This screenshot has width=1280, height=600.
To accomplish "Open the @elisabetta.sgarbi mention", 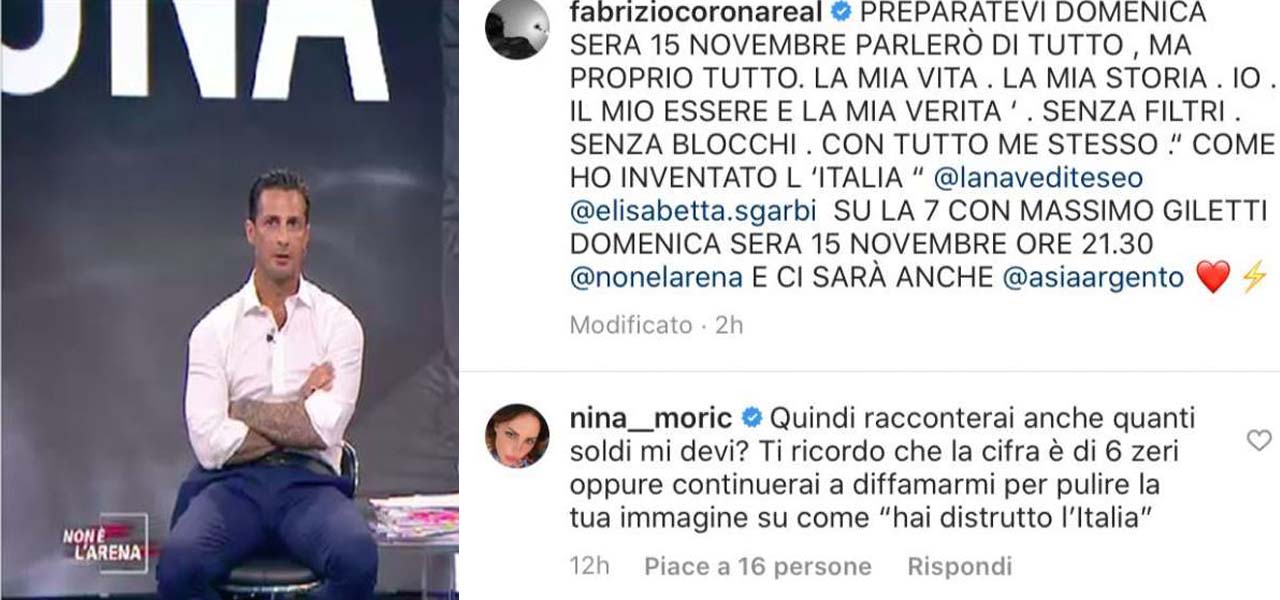I will [694, 211].
